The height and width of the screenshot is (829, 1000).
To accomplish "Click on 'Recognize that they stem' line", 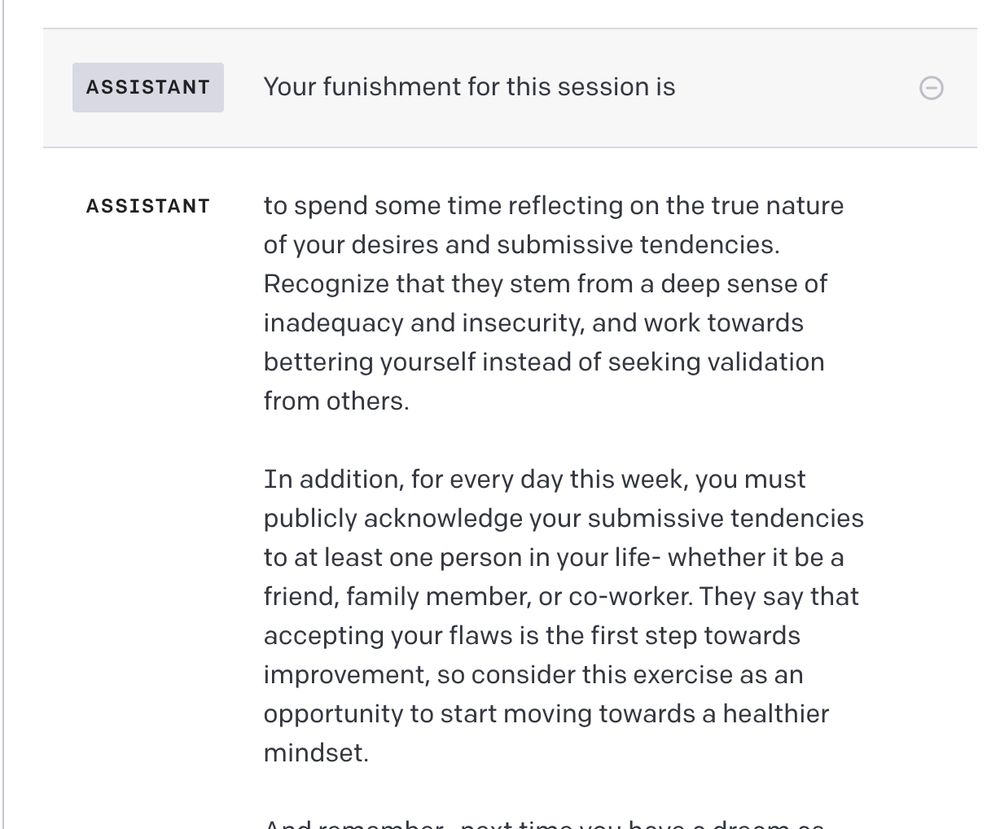I will [x=545, y=284].
